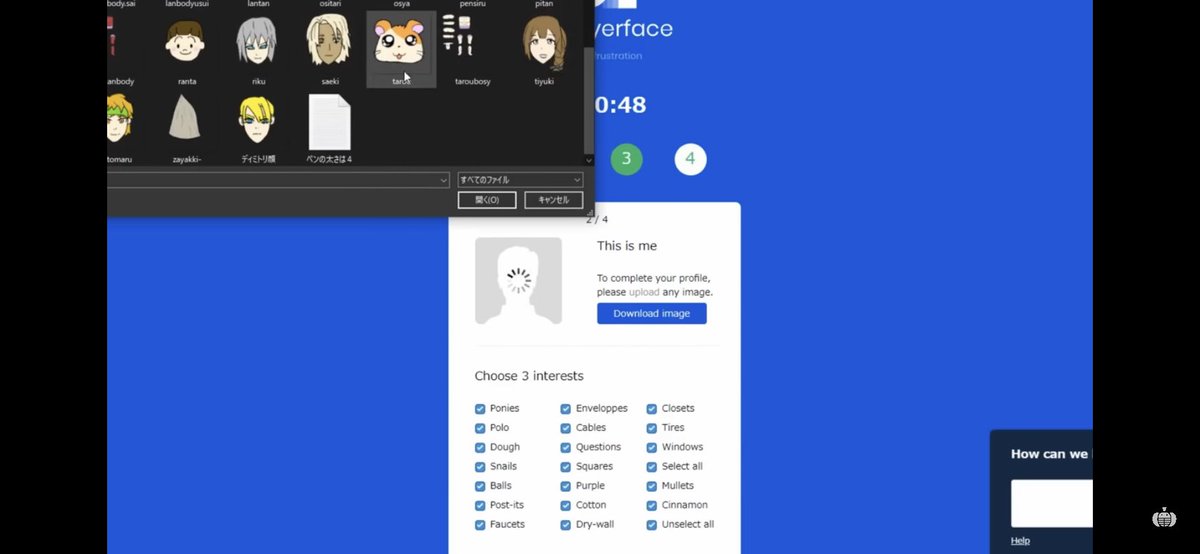Choose the zayakki- gray cone file
This screenshot has width=1200, height=554.
pos(186,124)
